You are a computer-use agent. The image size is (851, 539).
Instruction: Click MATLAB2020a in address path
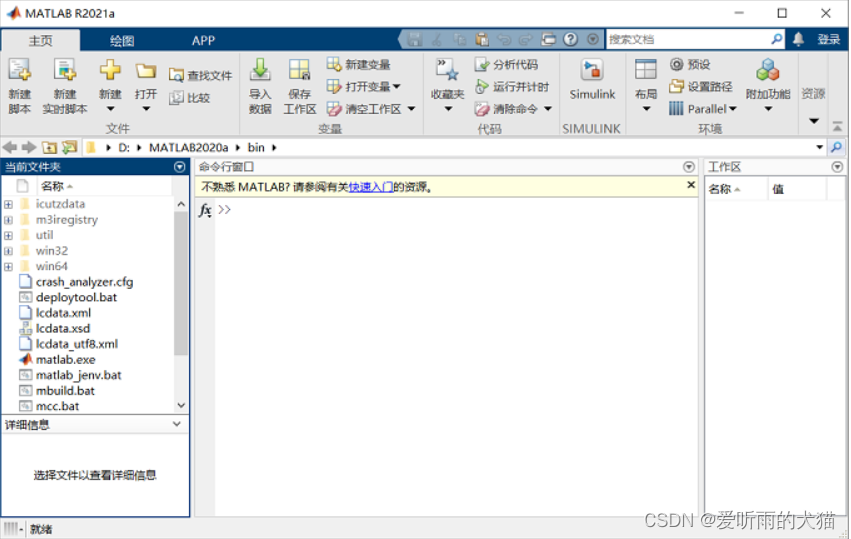189,148
